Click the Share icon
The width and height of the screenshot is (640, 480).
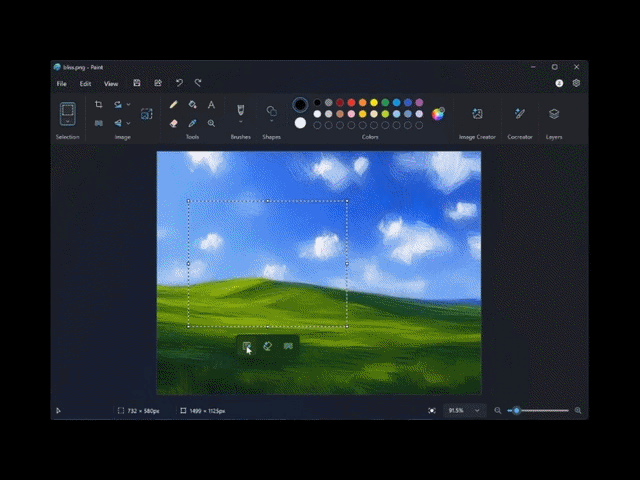[x=158, y=83]
